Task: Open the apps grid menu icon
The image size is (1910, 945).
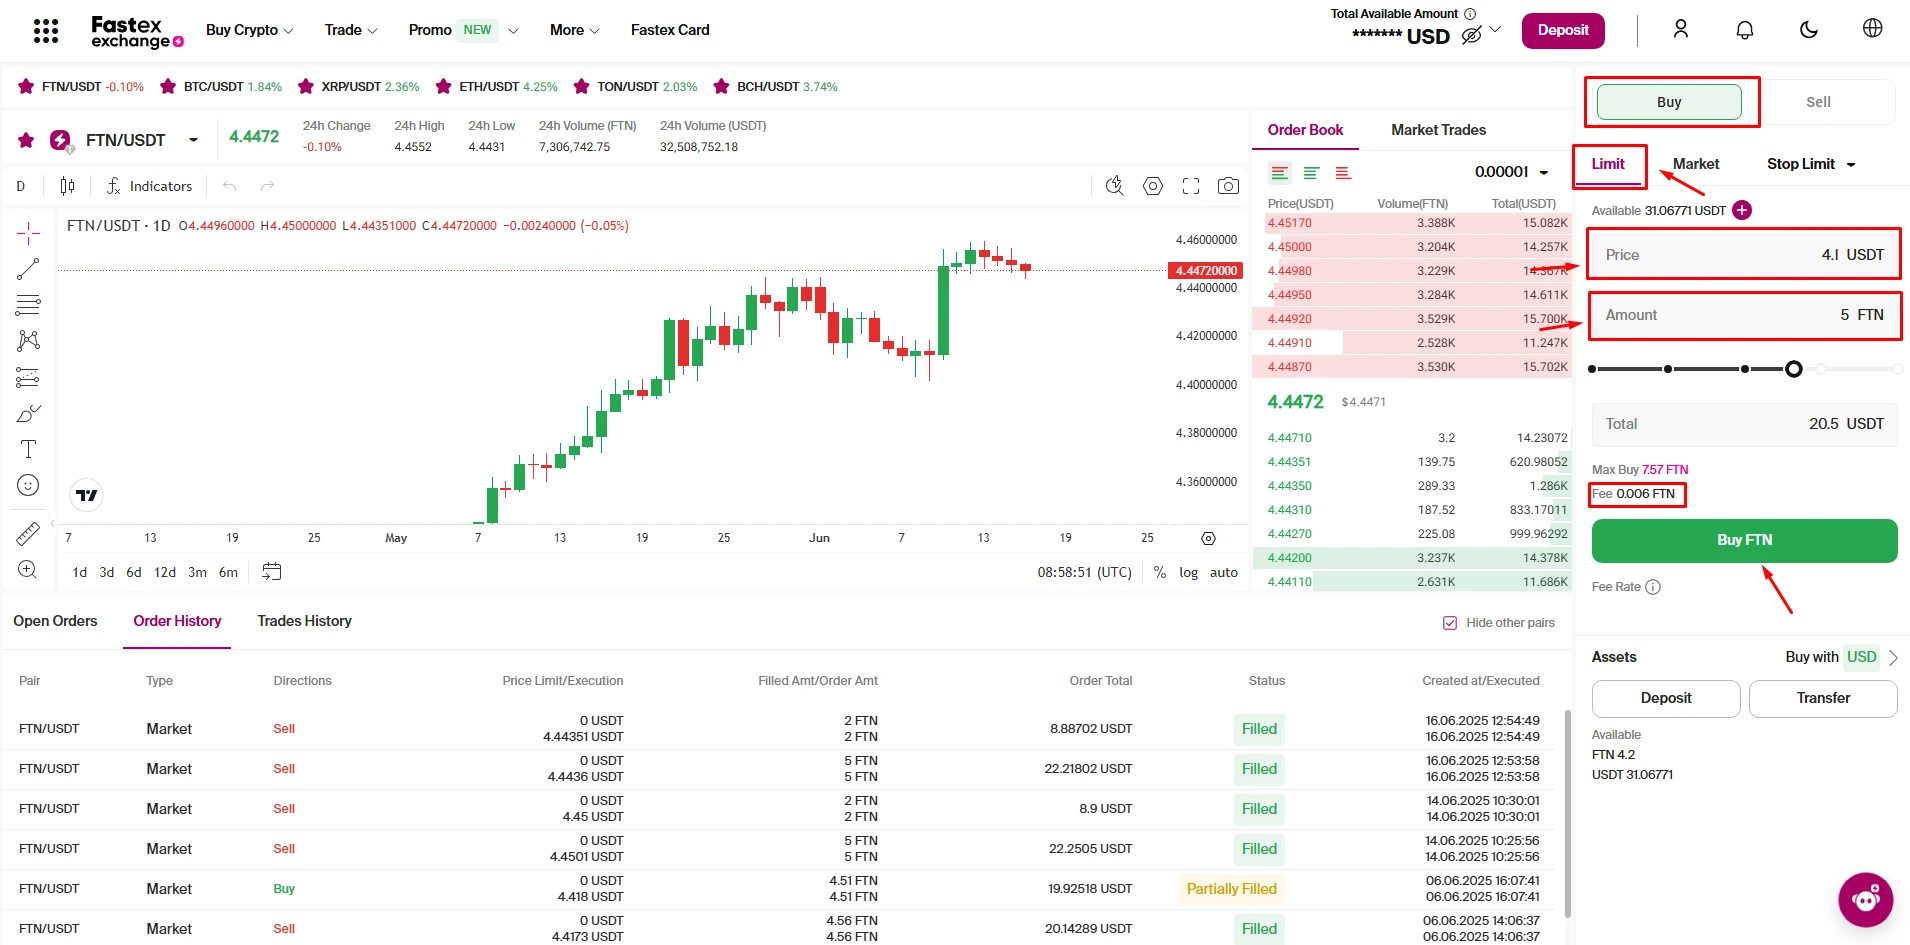Action: pos(46,31)
